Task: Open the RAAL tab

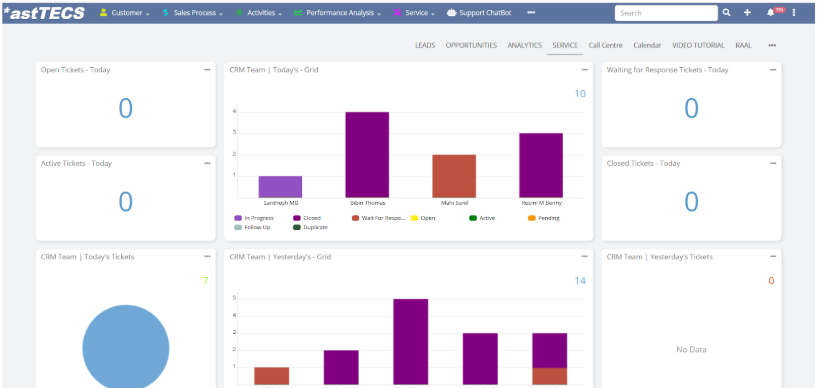Action: tap(743, 45)
